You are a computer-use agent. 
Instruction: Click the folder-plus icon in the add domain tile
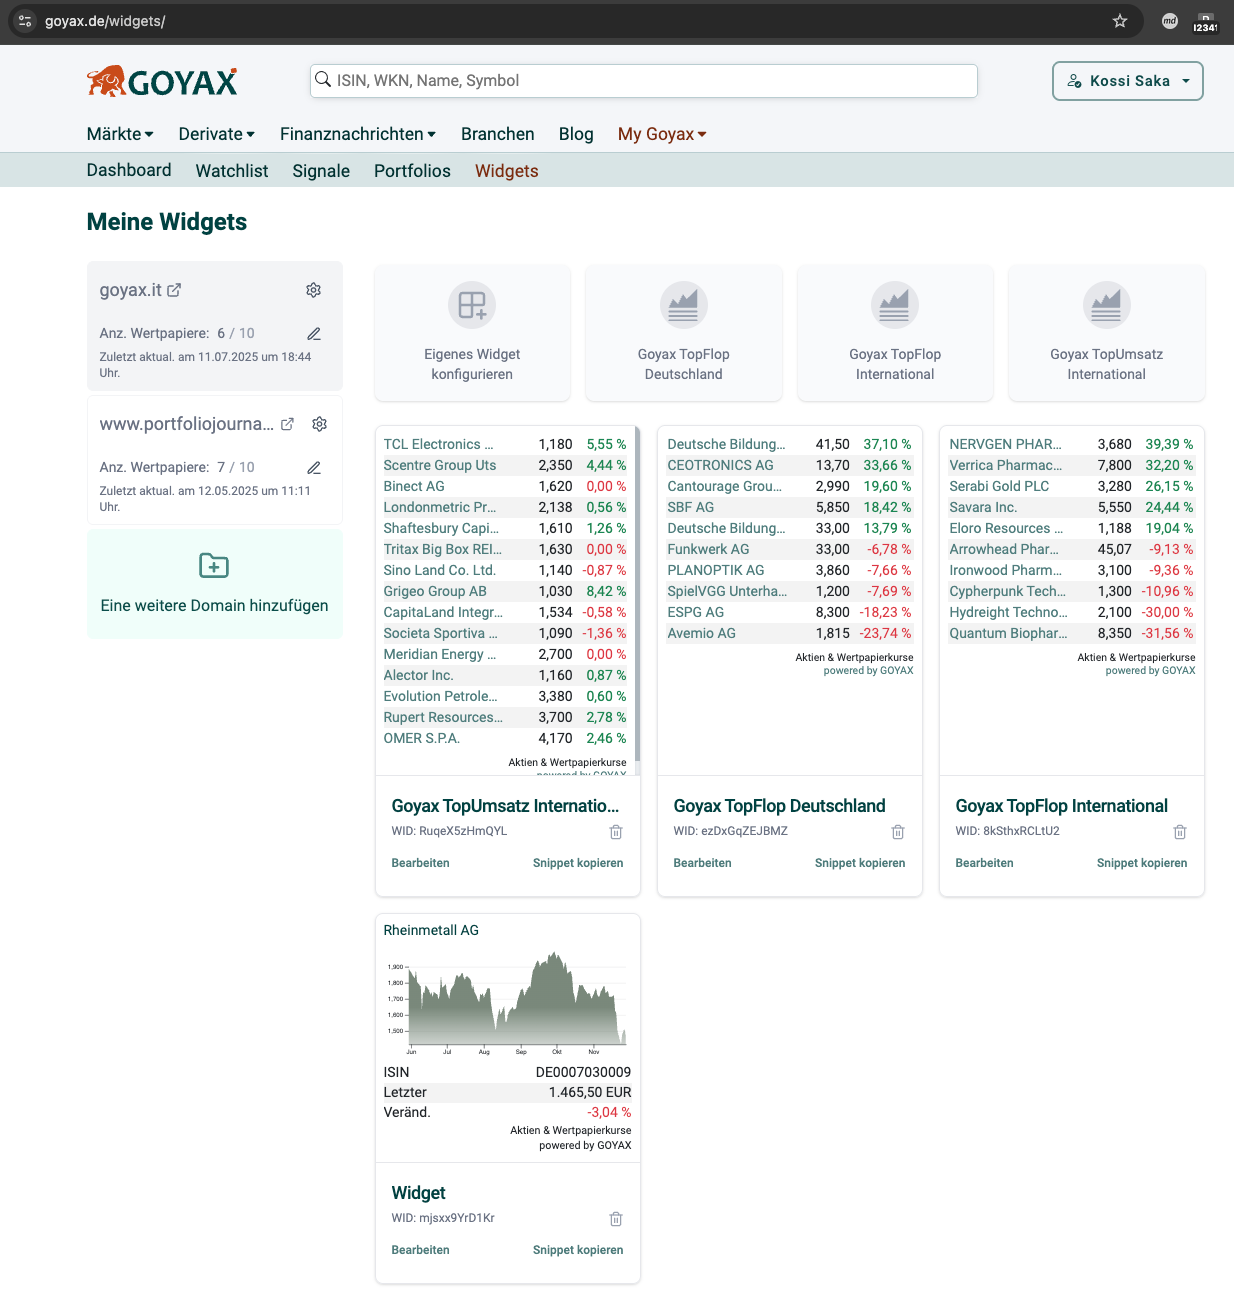pyautogui.click(x=214, y=566)
